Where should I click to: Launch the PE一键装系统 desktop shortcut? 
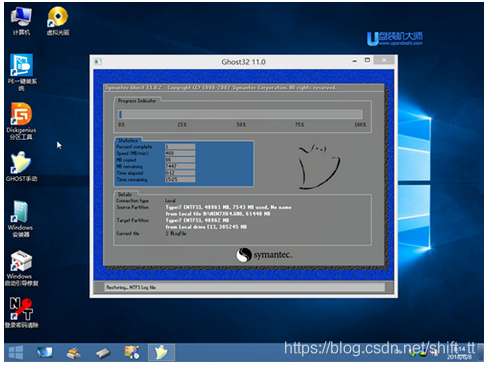pos(21,72)
